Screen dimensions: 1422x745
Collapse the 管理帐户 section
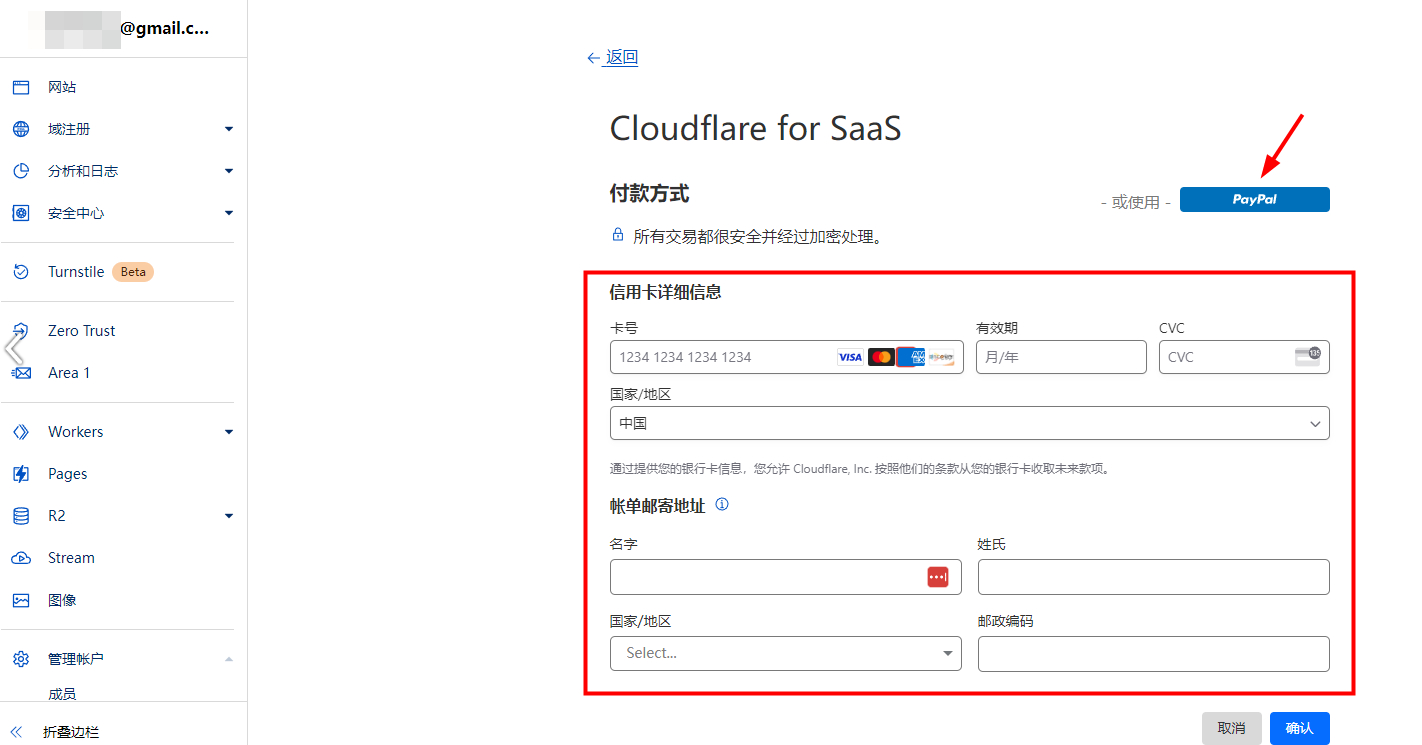[228, 658]
